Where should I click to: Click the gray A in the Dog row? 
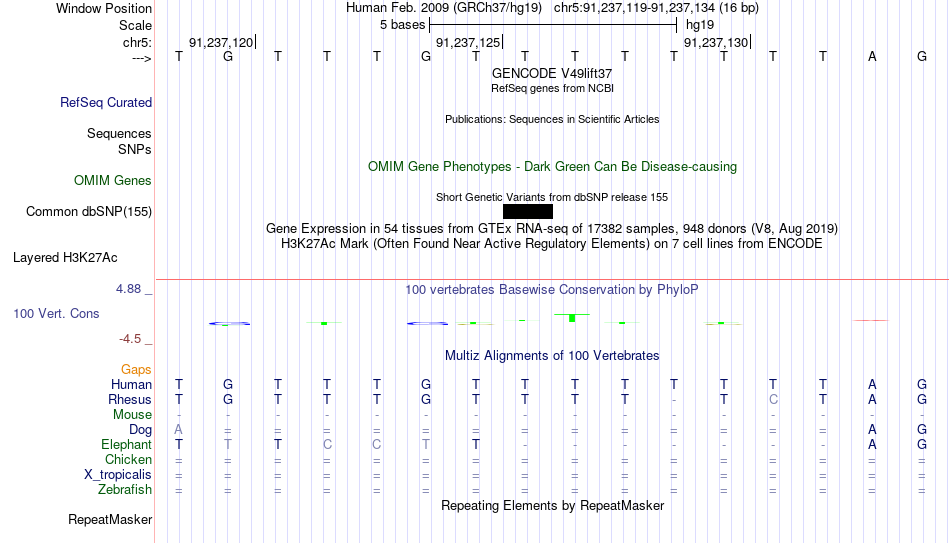tap(178, 429)
